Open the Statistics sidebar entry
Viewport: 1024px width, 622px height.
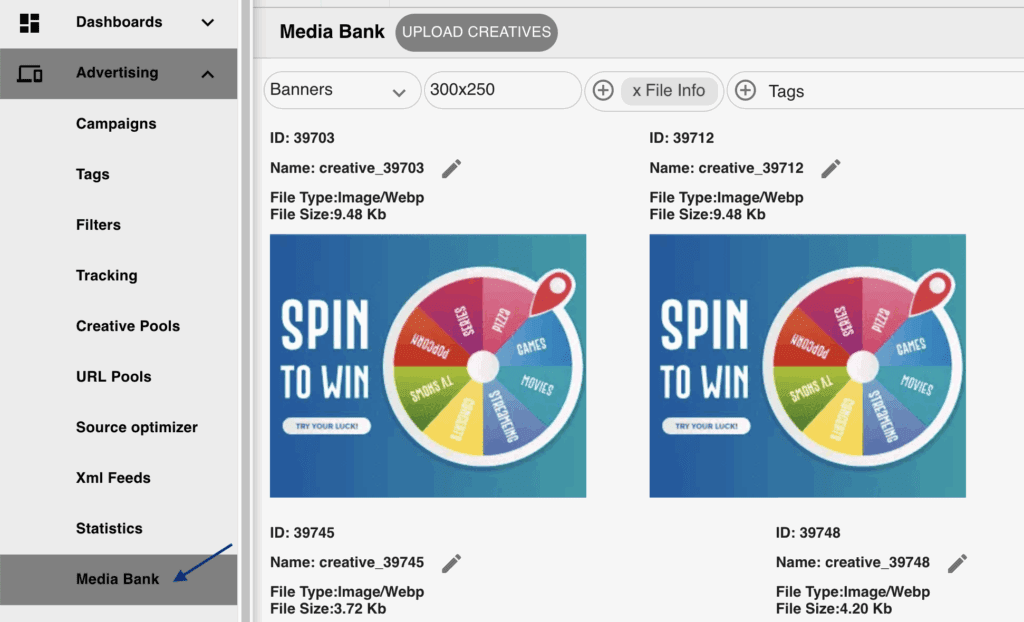pos(109,528)
